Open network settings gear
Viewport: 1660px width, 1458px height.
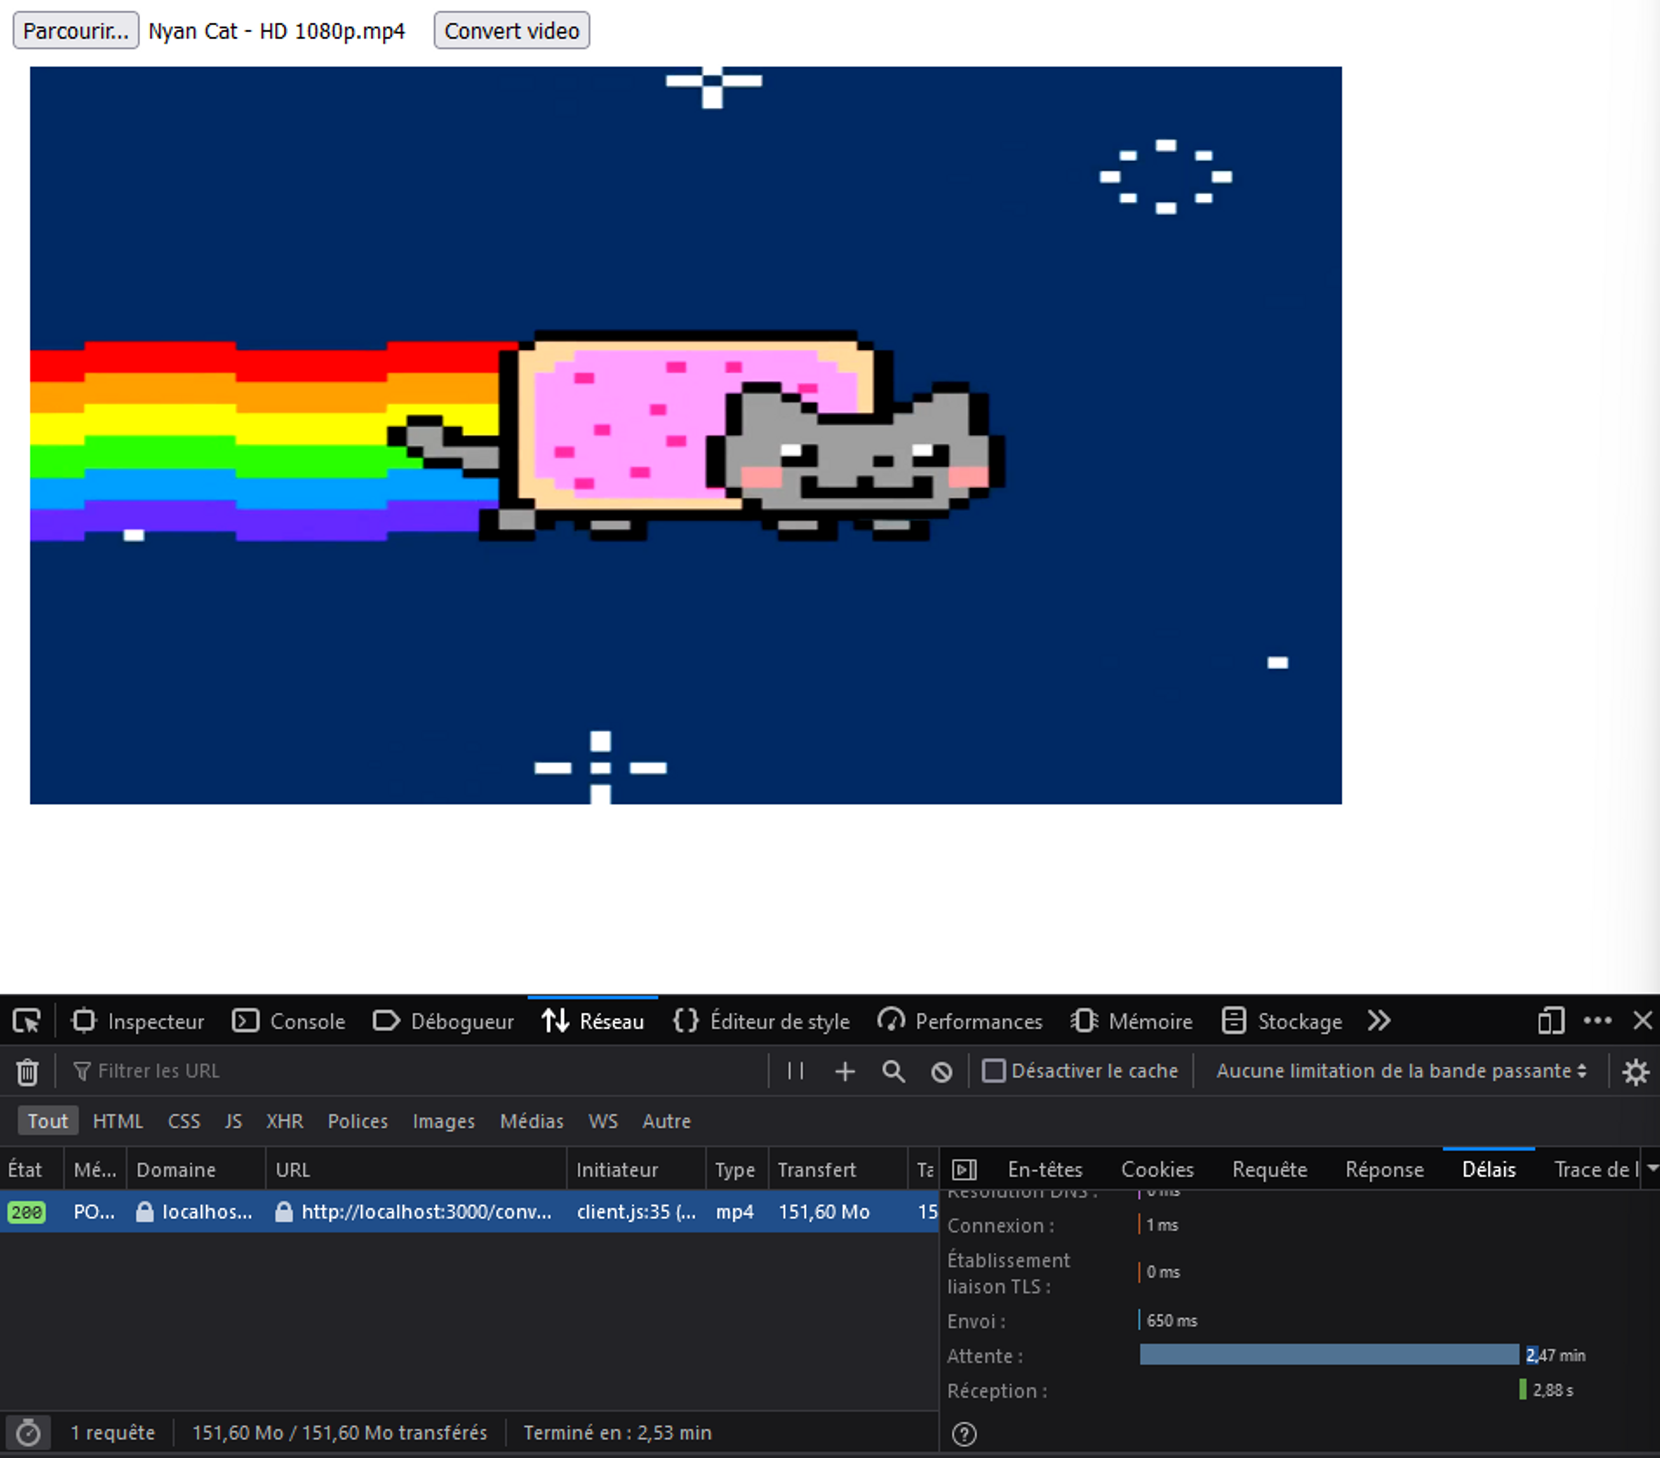1636,1072
